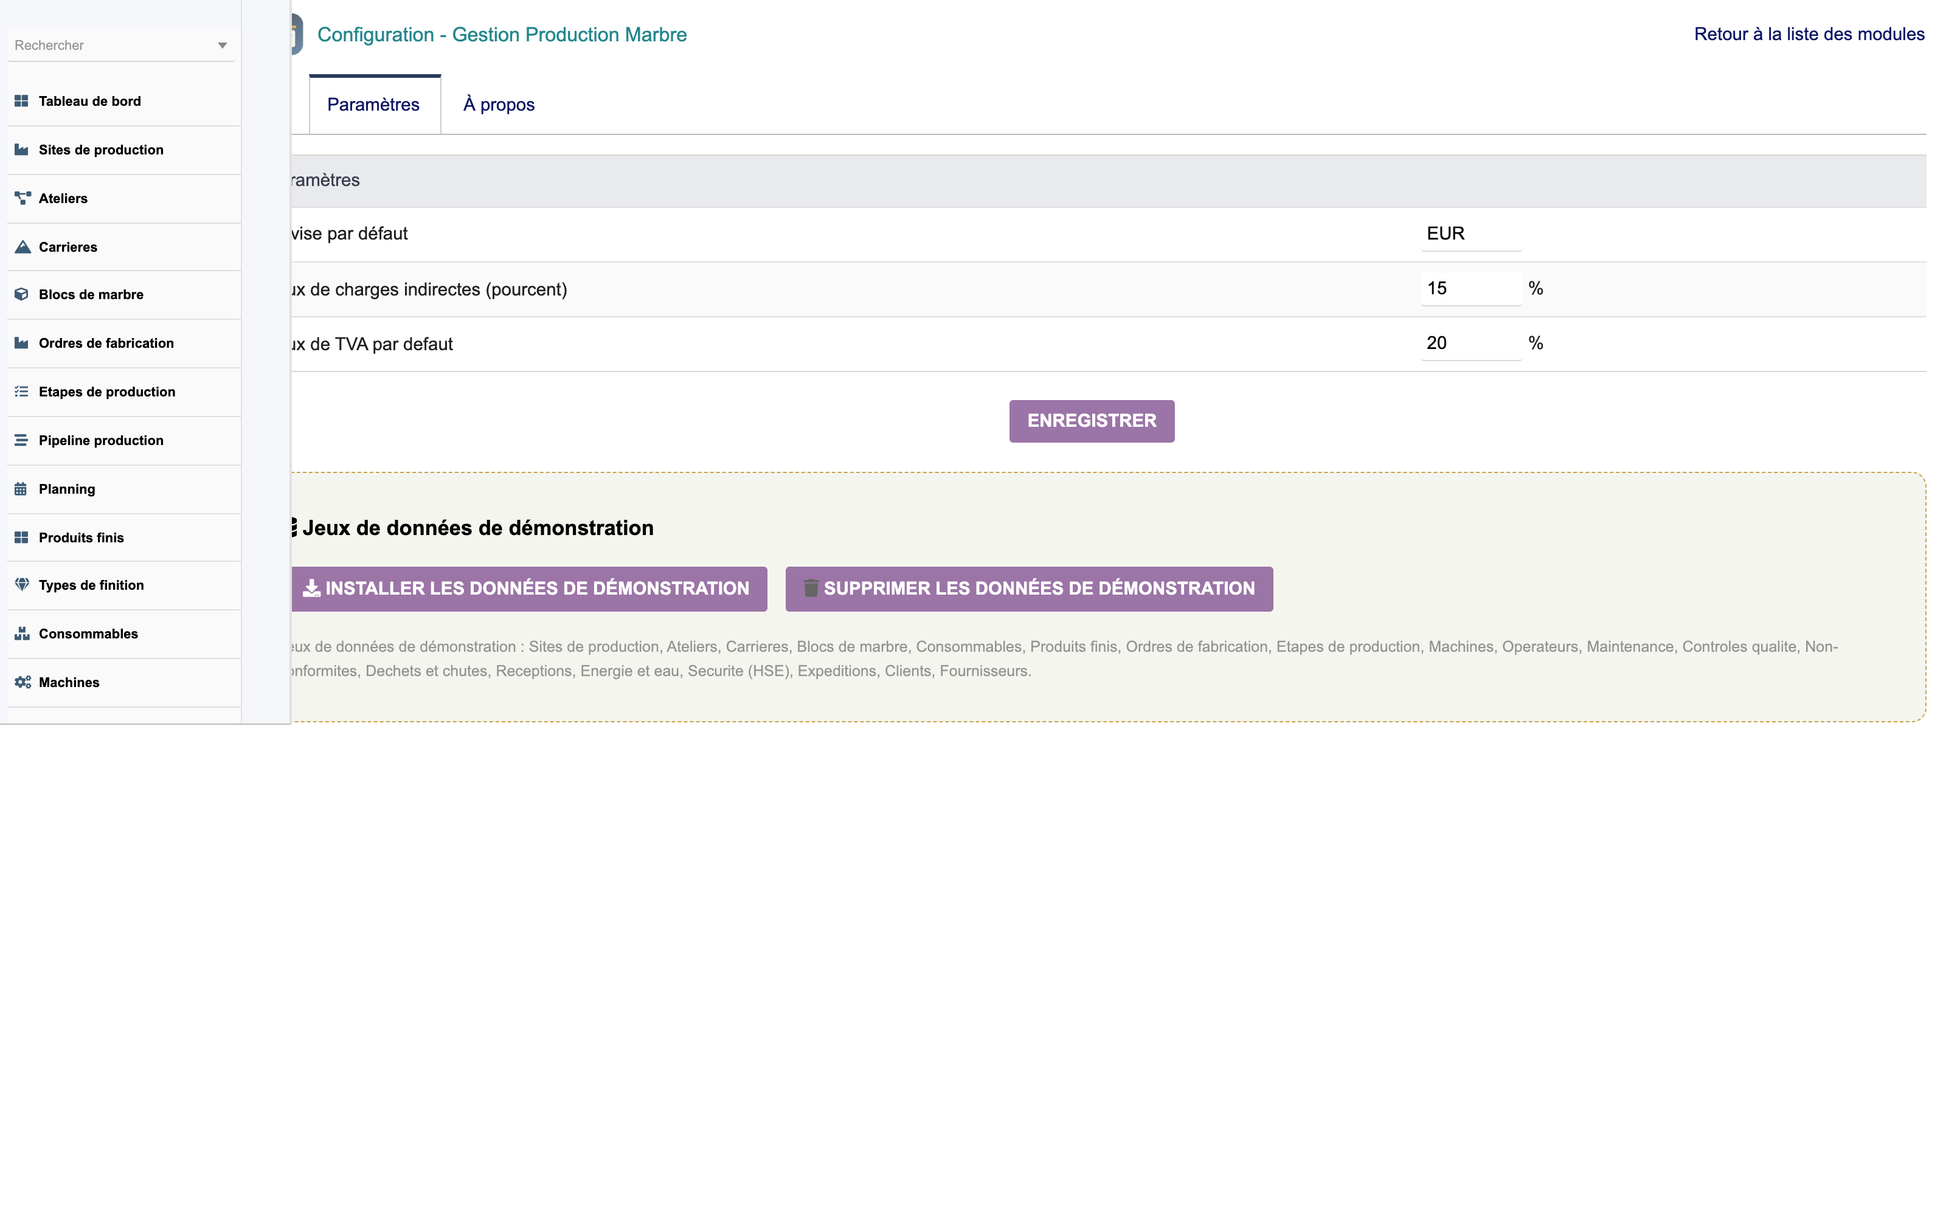Click the Configuration - Gestion Production Marbre title
This screenshot has width=1946, height=1216.
[x=502, y=35]
